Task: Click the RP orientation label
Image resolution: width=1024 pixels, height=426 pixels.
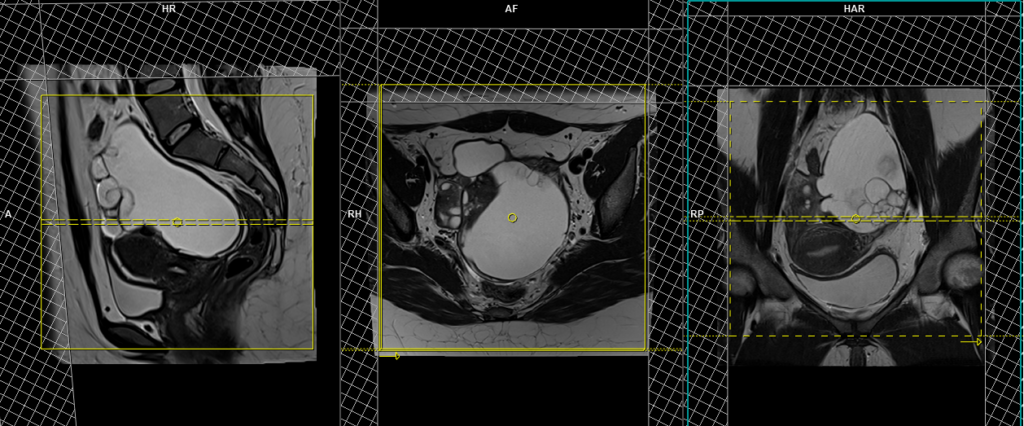Action: [697, 214]
